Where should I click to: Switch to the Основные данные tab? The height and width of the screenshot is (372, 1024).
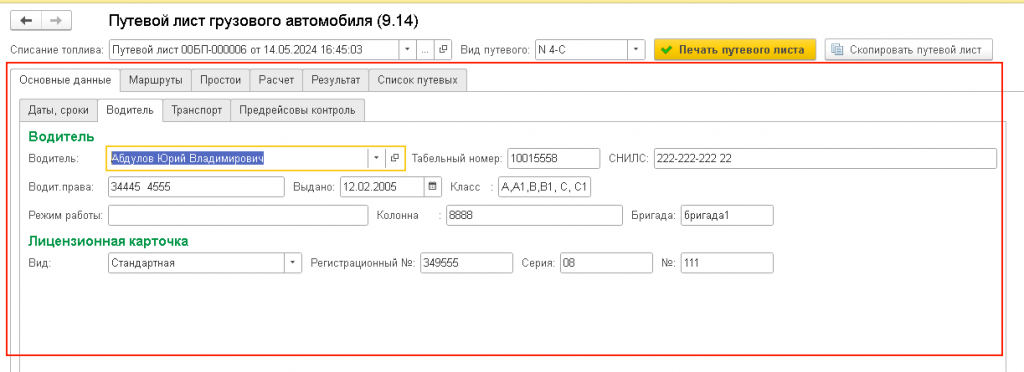click(65, 80)
